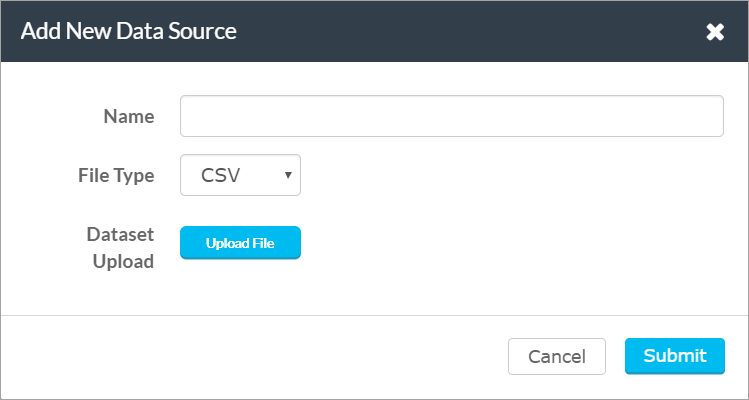Expand the file type options showing CSV

[240, 175]
